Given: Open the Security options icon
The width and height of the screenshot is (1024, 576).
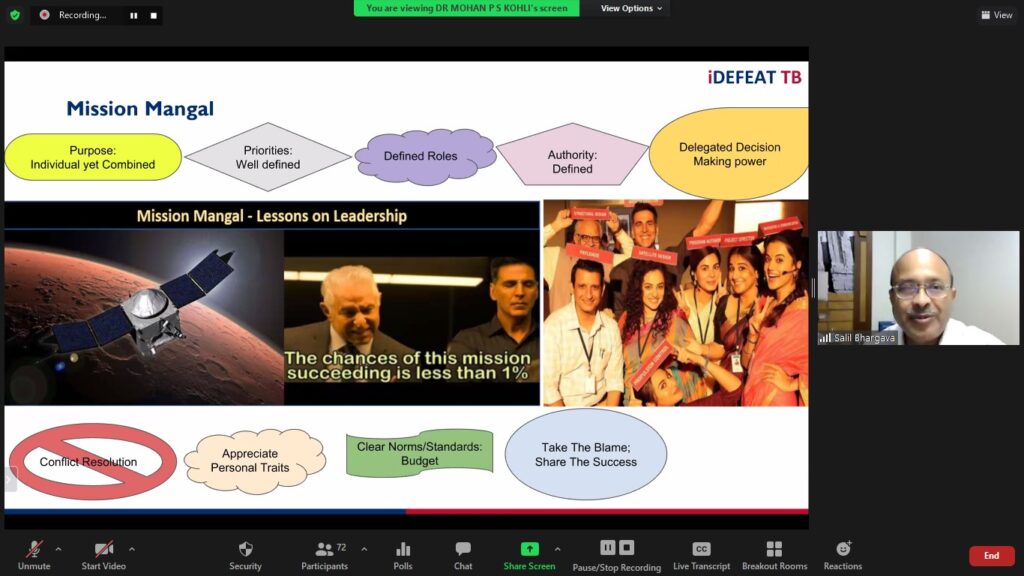Looking at the screenshot, I should pyautogui.click(x=245, y=550).
